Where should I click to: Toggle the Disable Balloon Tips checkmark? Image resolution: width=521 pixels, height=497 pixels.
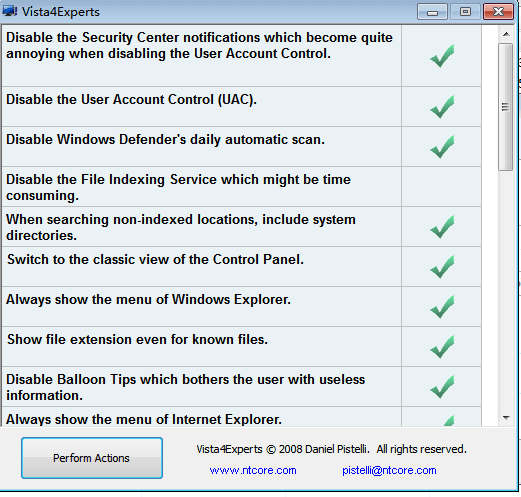coord(442,387)
